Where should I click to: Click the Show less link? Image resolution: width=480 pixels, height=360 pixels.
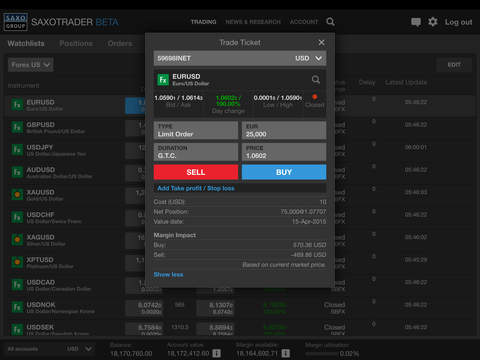[168, 275]
